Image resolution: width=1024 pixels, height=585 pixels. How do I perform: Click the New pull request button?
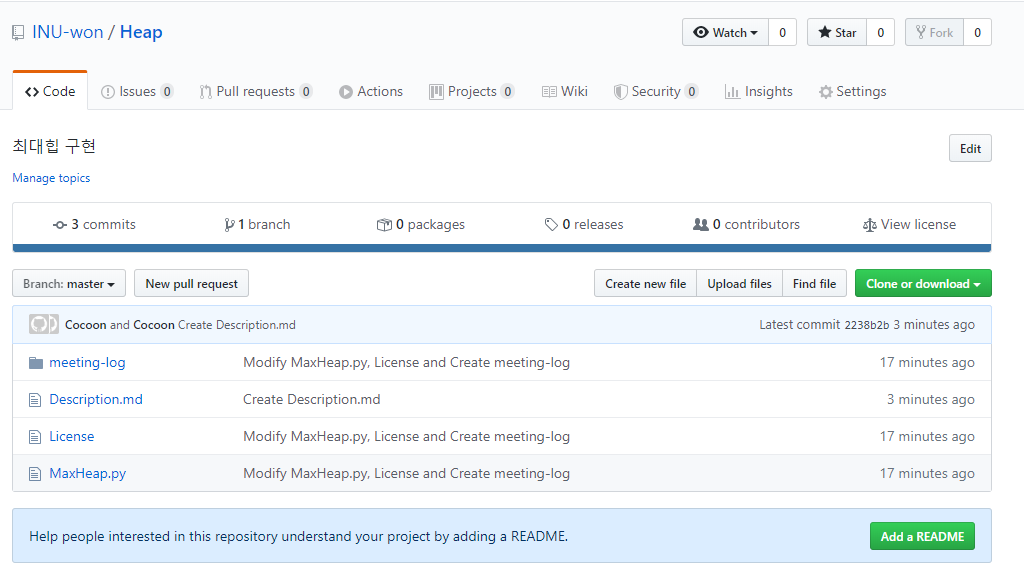[191, 283]
